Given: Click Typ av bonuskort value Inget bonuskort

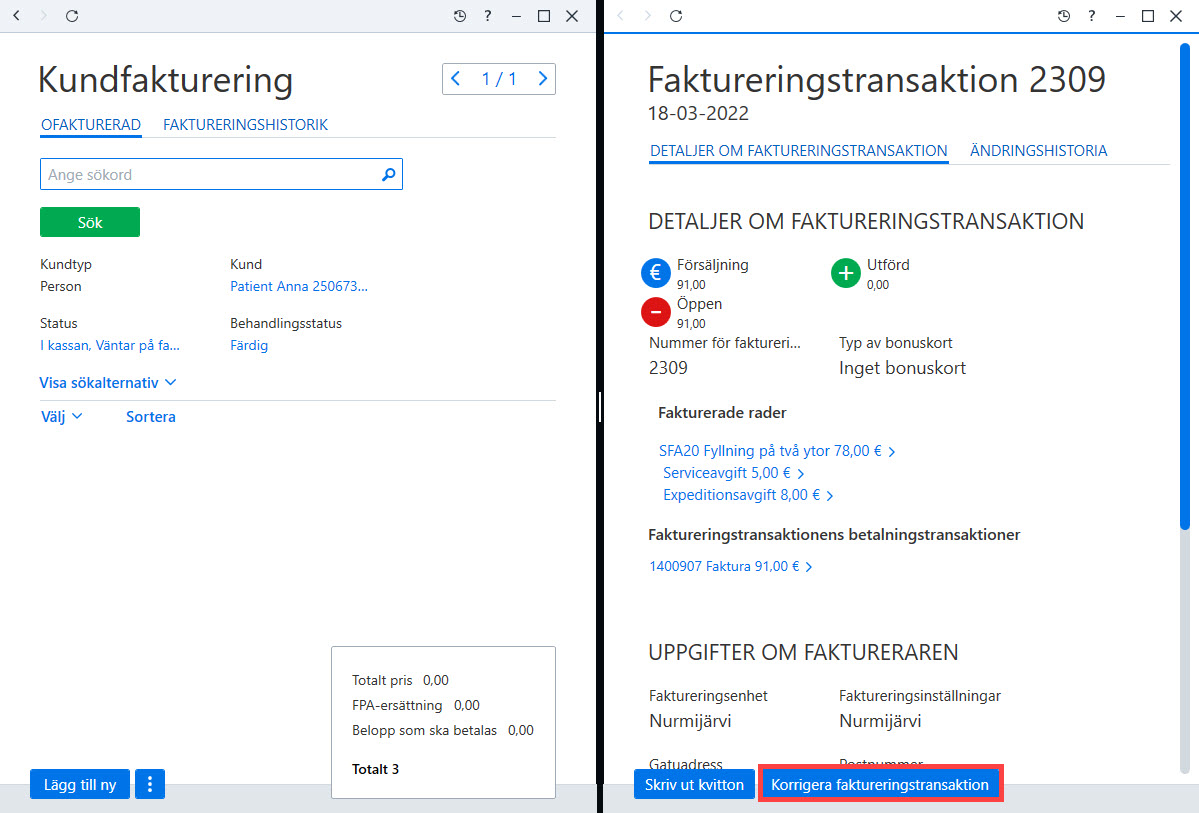Looking at the screenshot, I should 902,368.
